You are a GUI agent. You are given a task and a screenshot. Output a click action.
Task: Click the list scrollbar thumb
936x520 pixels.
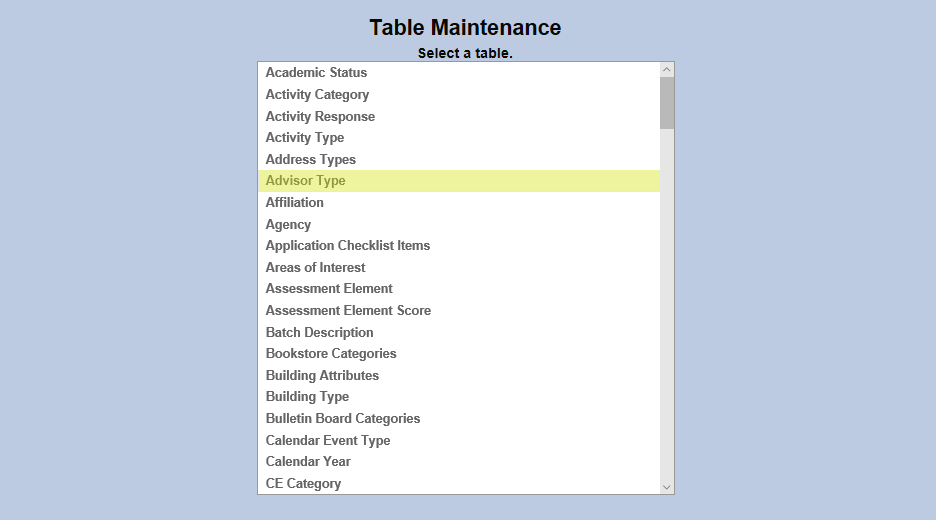pos(667,103)
